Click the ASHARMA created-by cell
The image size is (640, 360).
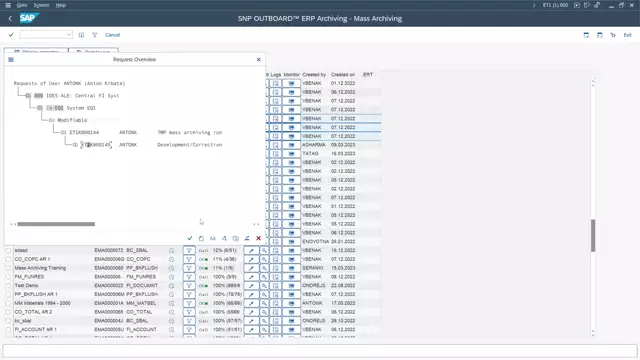click(313, 145)
